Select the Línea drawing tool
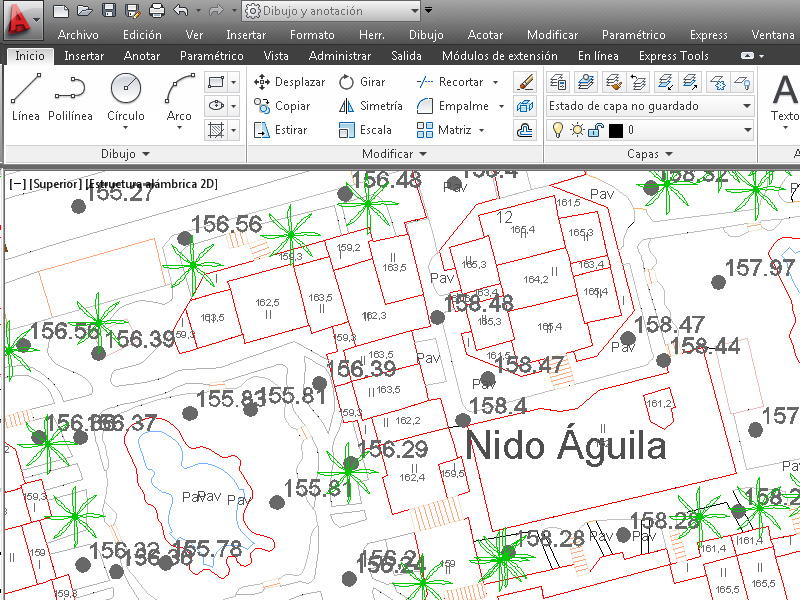Viewport: 800px width, 600px height. click(26, 97)
